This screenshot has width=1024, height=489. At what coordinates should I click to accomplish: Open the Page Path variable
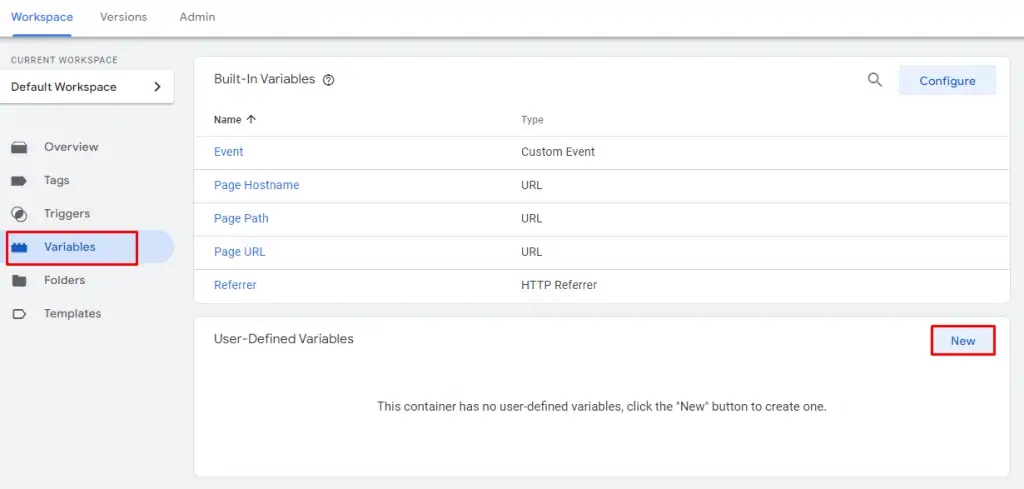point(241,218)
